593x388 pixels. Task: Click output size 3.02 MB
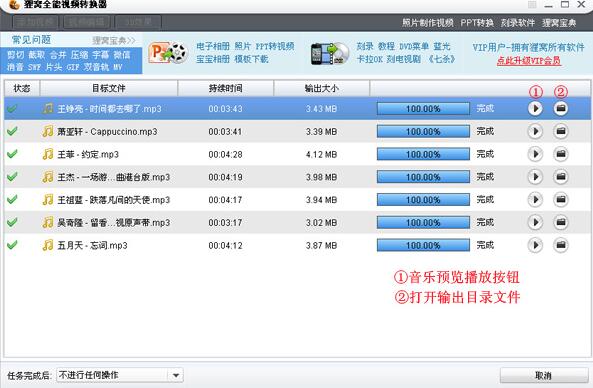tap(321, 223)
